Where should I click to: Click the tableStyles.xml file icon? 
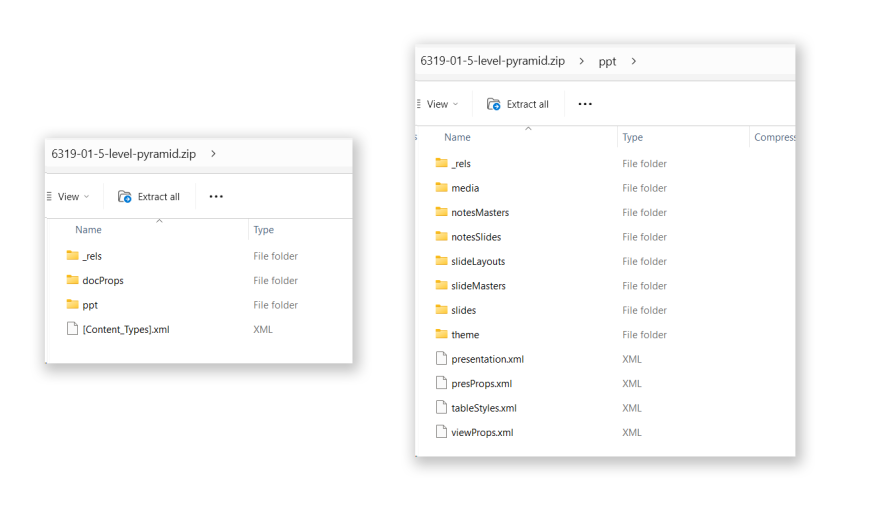(x=441, y=407)
